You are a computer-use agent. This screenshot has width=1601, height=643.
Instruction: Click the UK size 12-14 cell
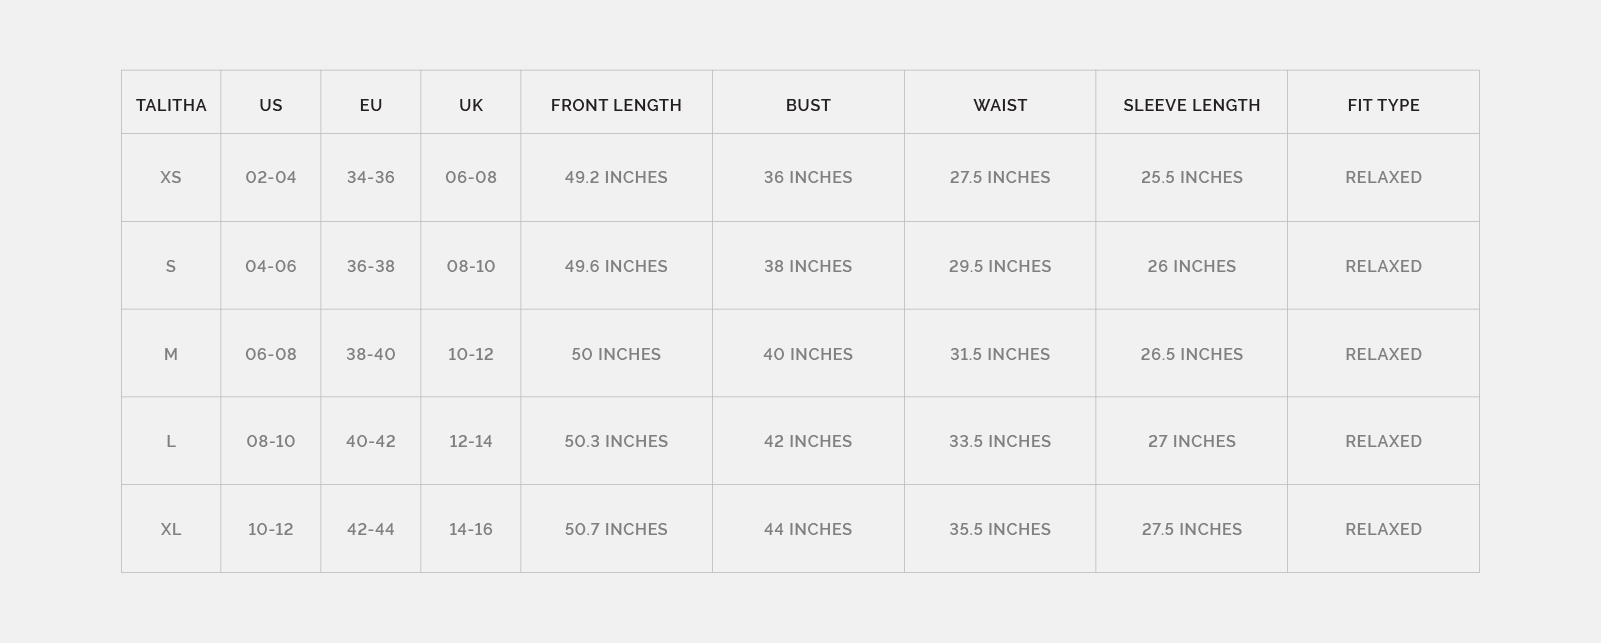pyautogui.click(x=471, y=441)
